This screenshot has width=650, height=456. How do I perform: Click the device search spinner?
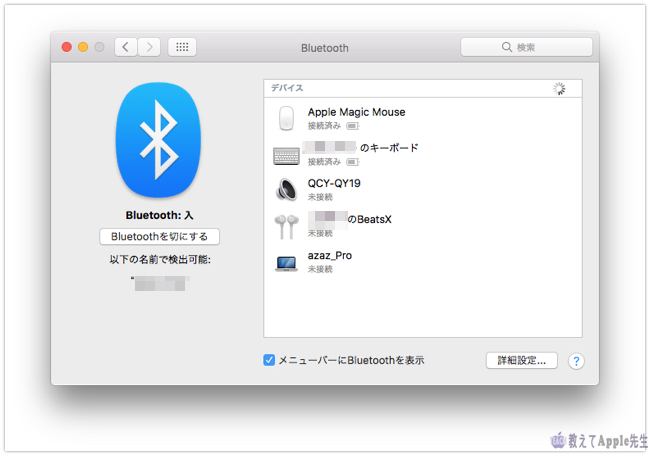[x=559, y=88]
